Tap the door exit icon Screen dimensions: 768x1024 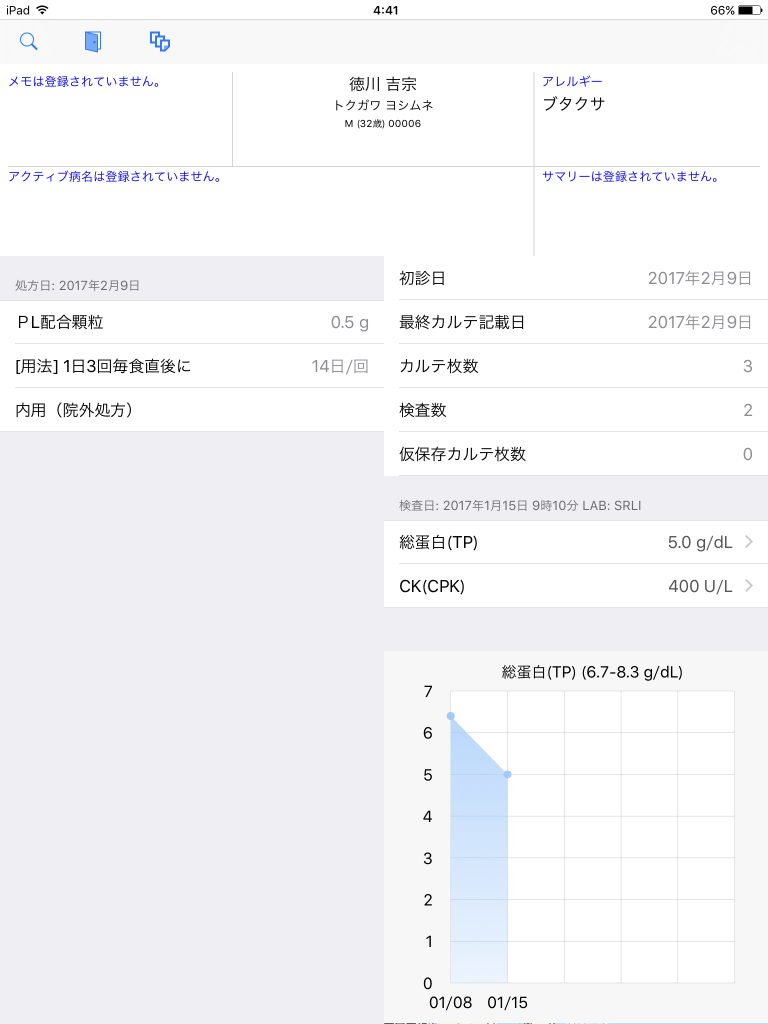[x=93, y=41]
